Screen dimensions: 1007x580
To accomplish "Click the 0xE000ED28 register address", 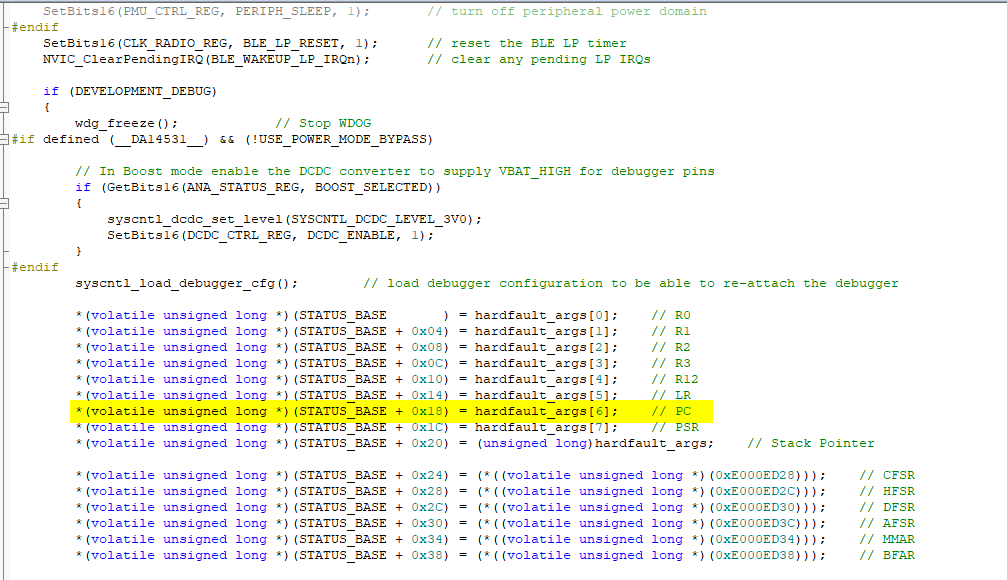I will tap(755, 475).
